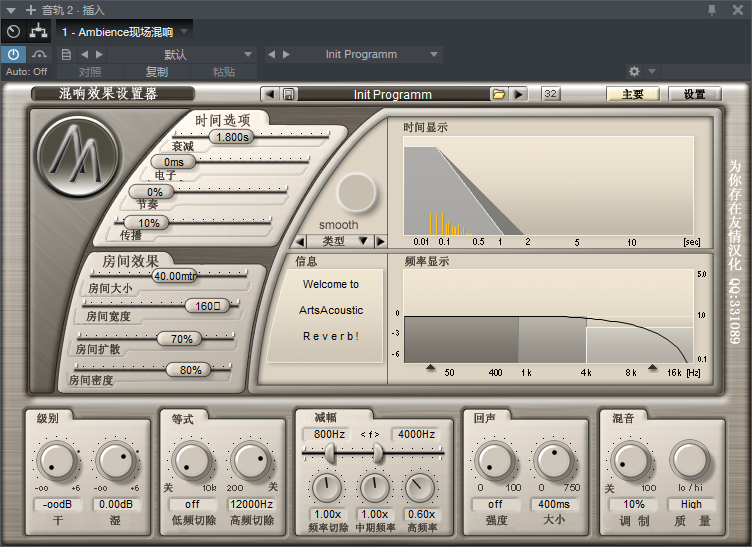Image resolution: width=752 pixels, height=547 pixels.
Task: Click the 800Hz crossover slider handle
Action: tap(330, 452)
